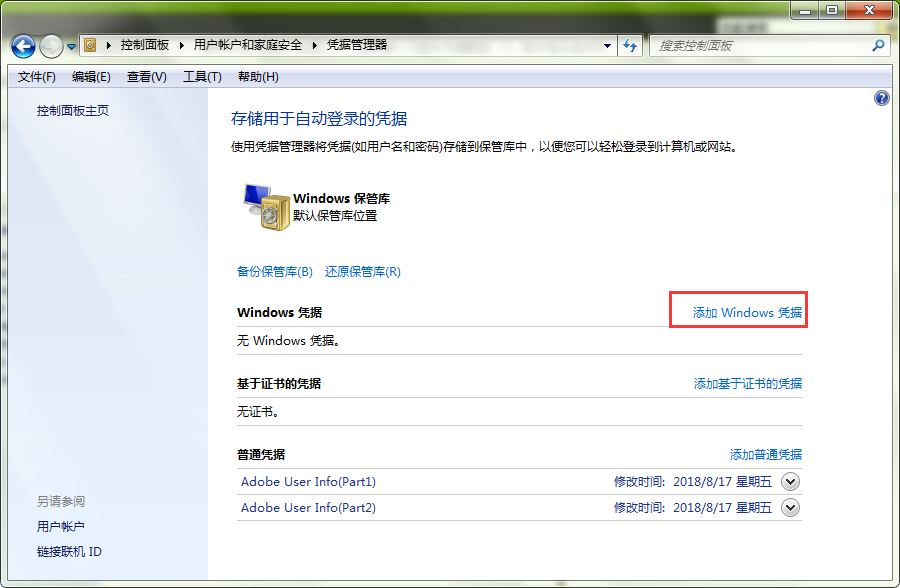
Task: Open the 文件(F) menu
Action: 37,77
